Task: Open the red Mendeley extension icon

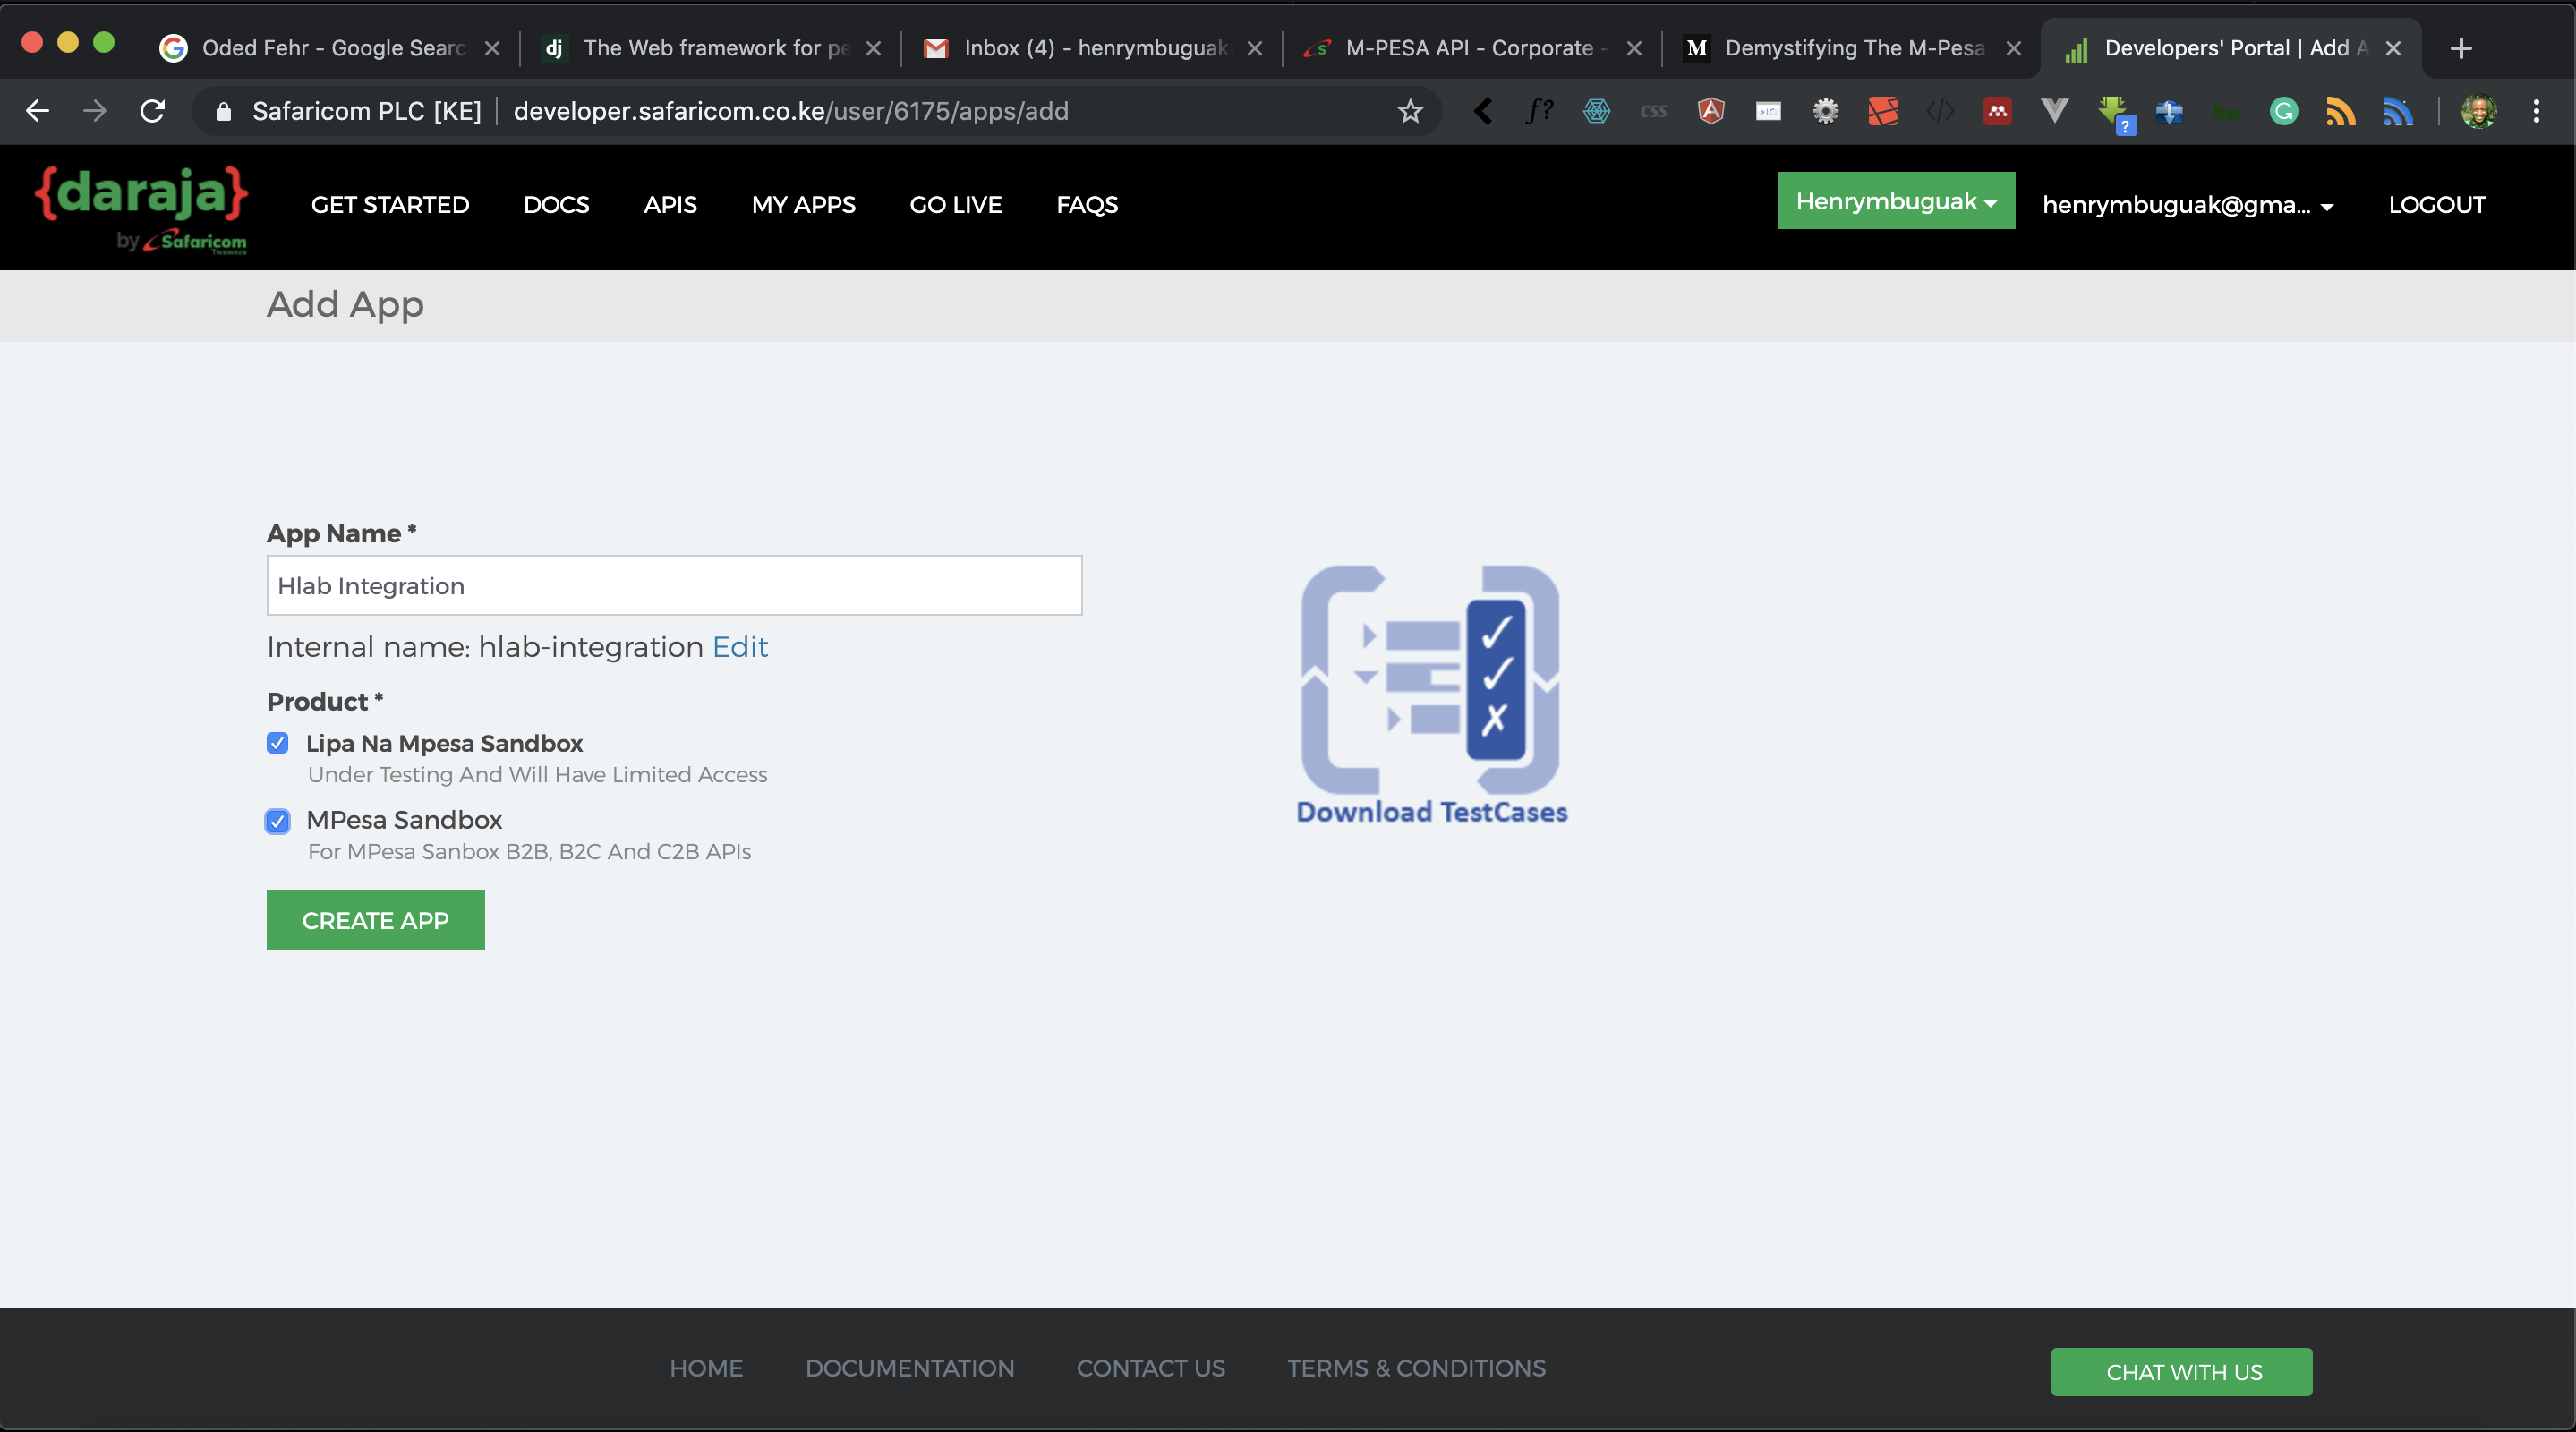Action: tap(1997, 111)
